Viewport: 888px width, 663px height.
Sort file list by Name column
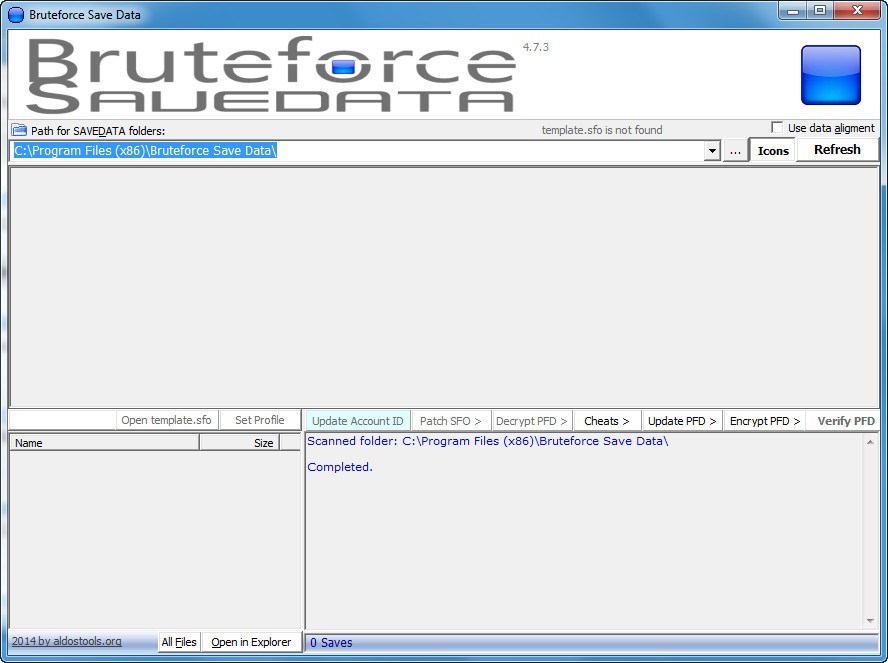pos(104,443)
